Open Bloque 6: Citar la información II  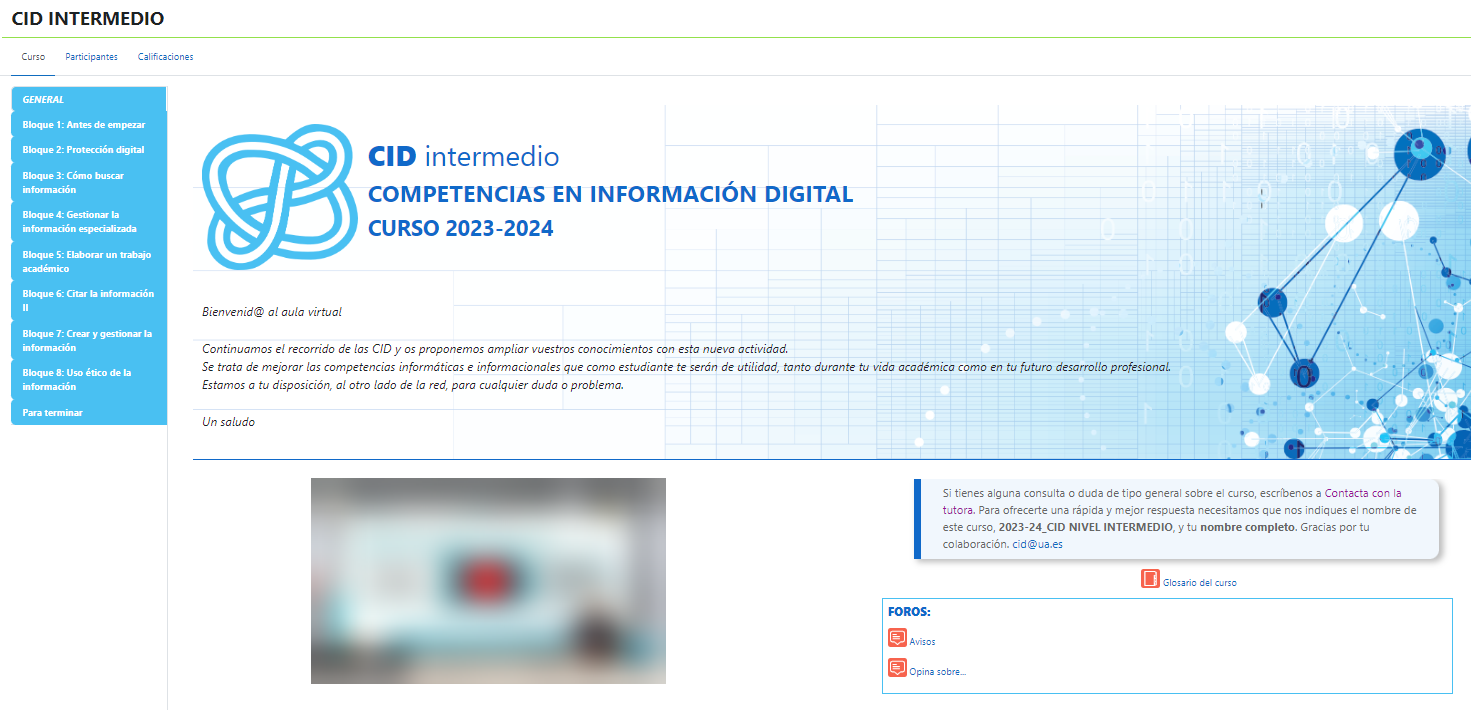[x=88, y=300]
